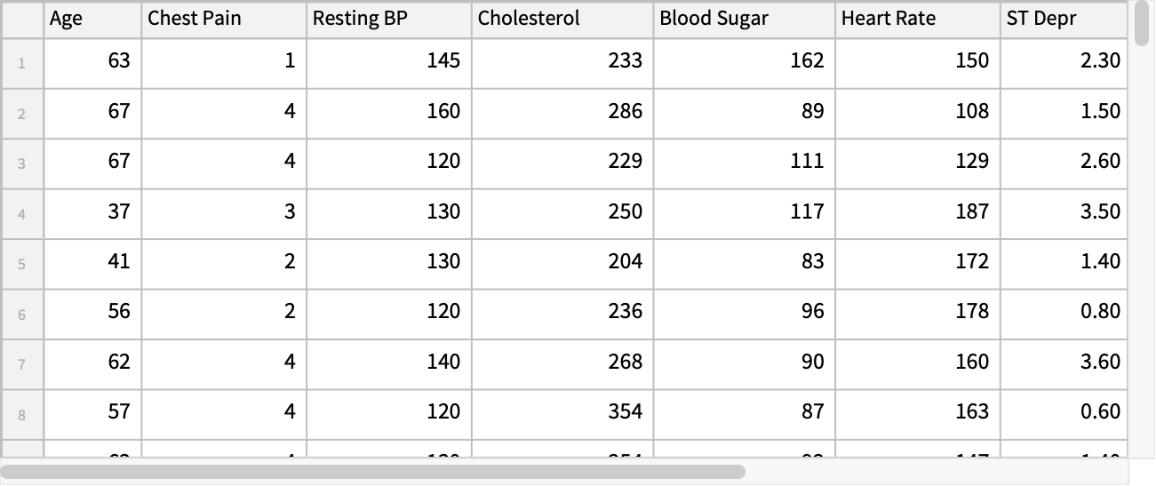
Task: Select row number 1 header
Action: [21, 63]
